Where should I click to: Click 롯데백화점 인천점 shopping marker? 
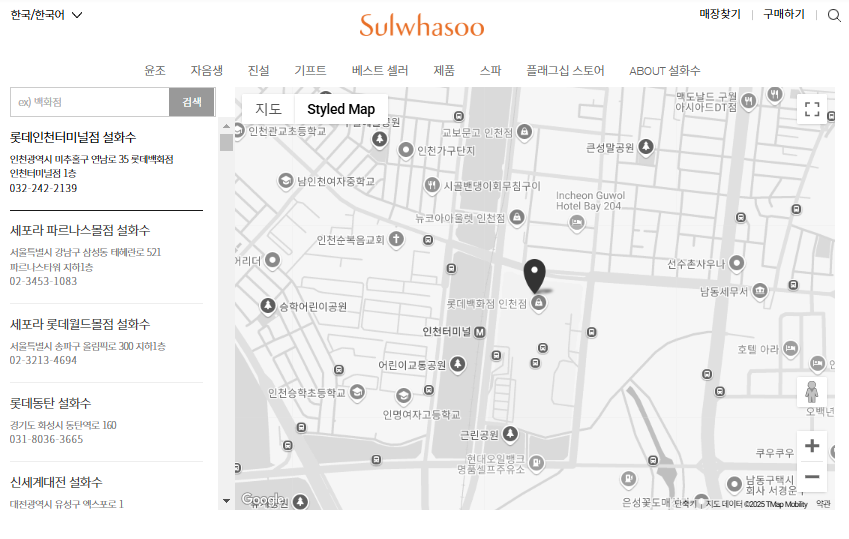point(539,303)
